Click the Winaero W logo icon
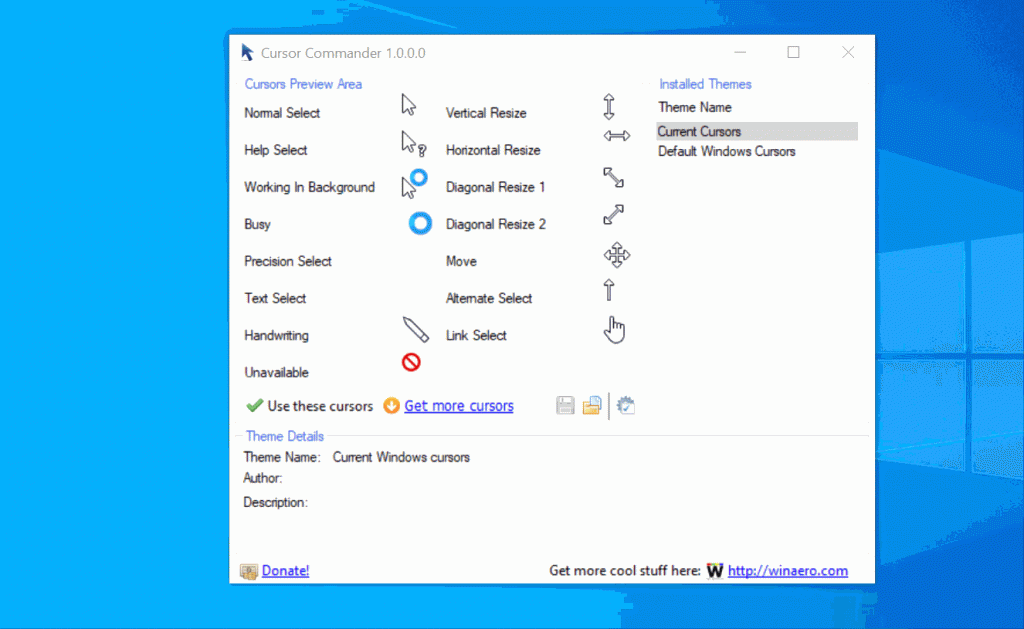Viewport: 1024px width, 629px height. [x=715, y=571]
